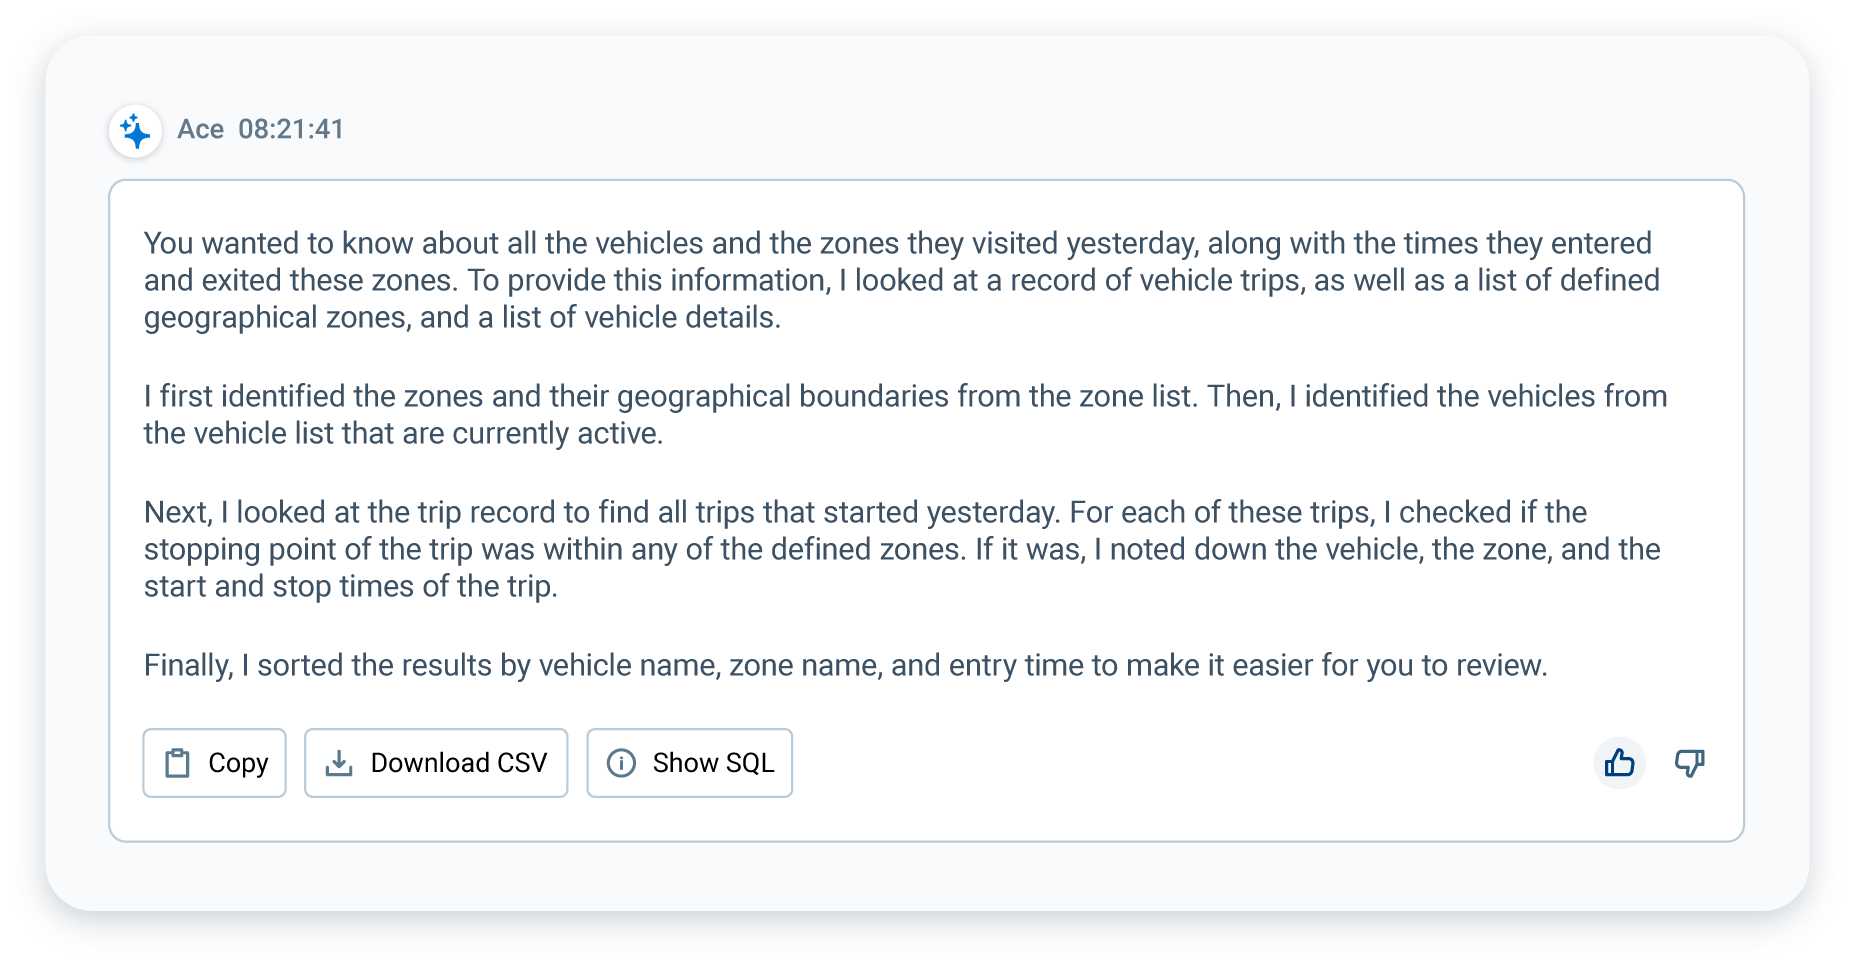Image resolution: width=1854 pixels, height=965 pixels.
Task: Click the thumbs-down icon on the message
Action: coord(1690,762)
